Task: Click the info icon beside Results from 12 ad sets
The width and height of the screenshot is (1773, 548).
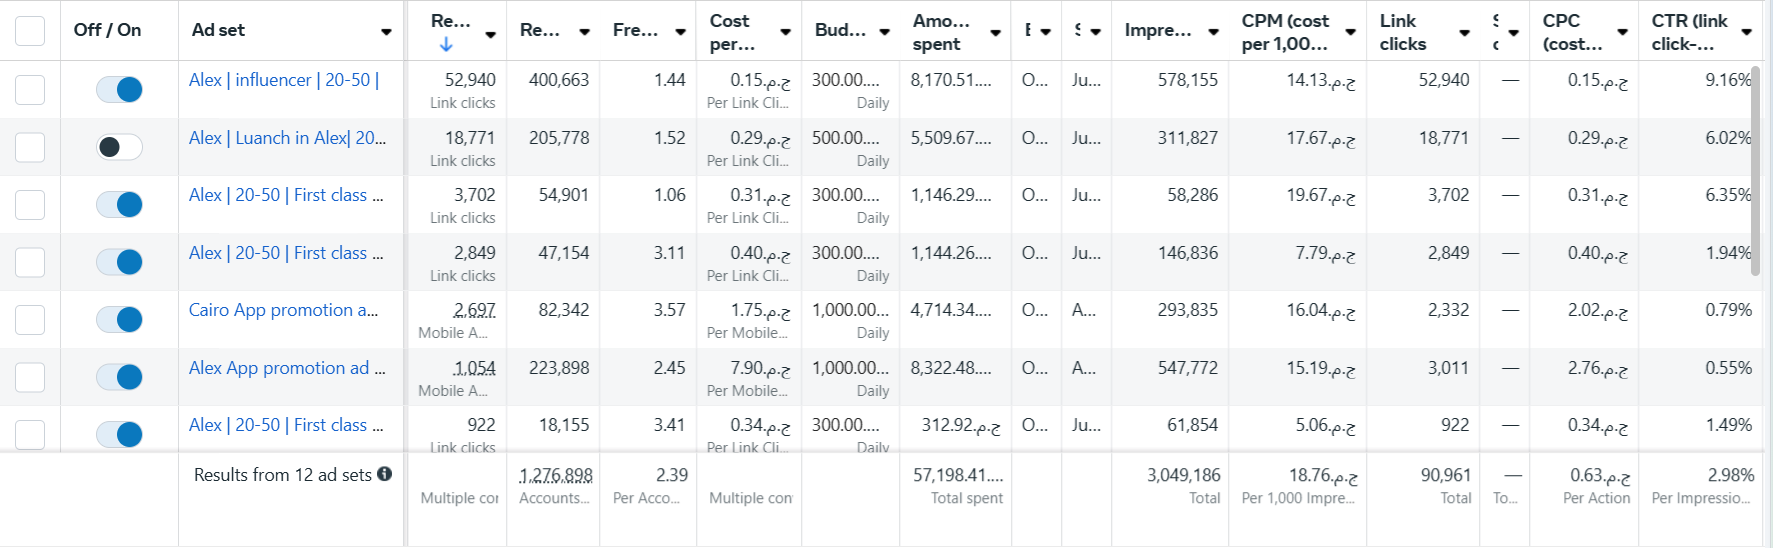Action: pyautogui.click(x=384, y=474)
